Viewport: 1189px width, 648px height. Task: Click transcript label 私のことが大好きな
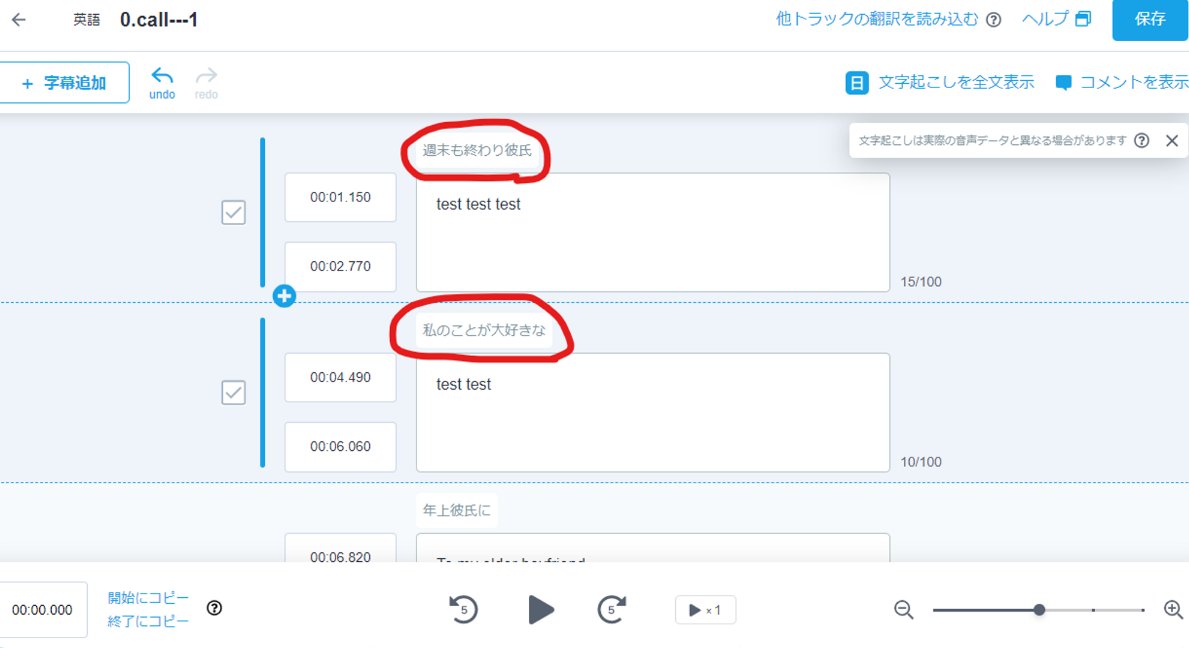point(484,330)
